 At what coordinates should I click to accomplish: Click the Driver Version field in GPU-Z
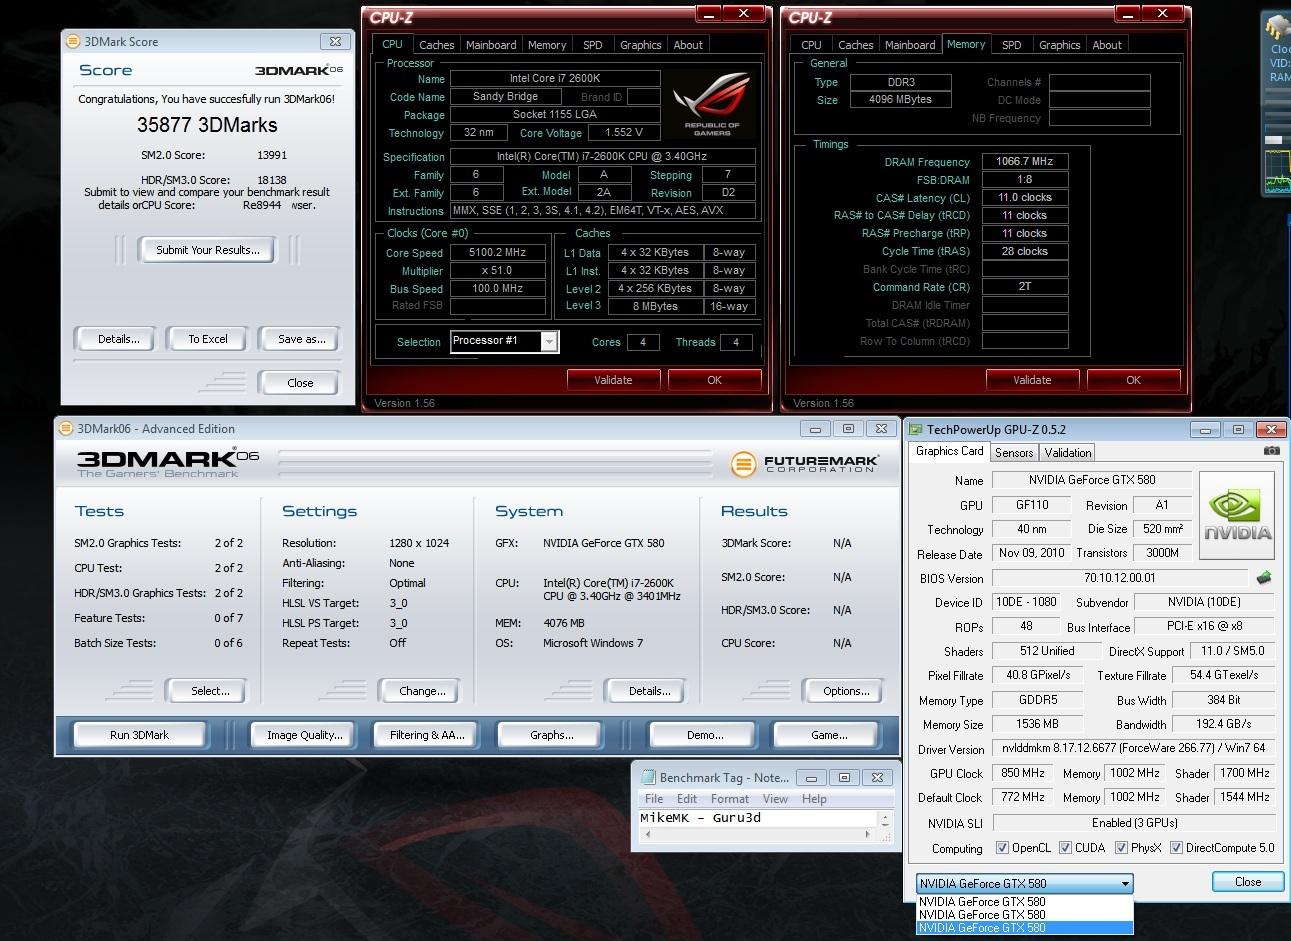coord(1132,748)
